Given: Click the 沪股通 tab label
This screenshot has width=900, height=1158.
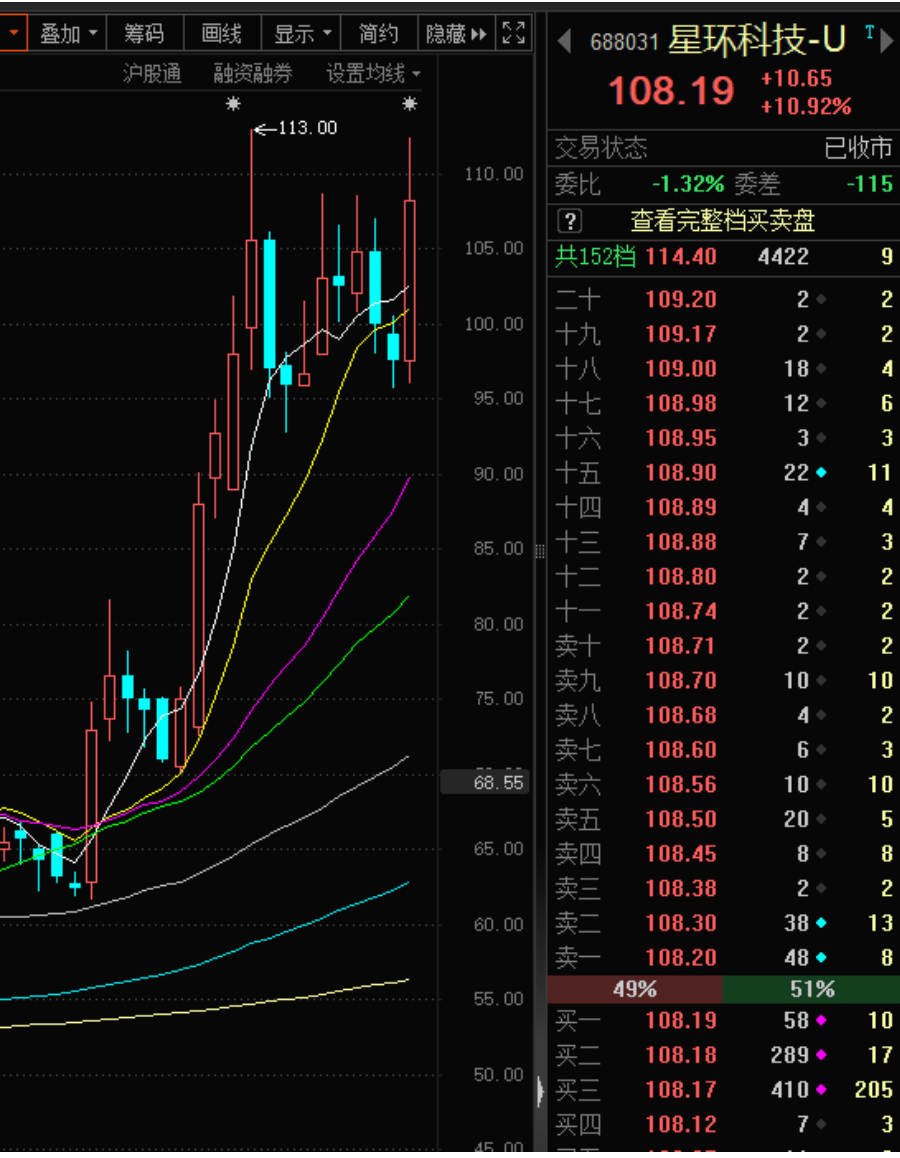Looking at the screenshot, I should pos(152,73).
